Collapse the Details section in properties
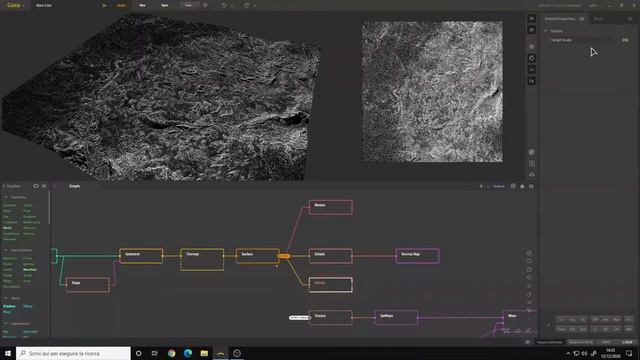 pyautogui.click(x=546, y=31)
